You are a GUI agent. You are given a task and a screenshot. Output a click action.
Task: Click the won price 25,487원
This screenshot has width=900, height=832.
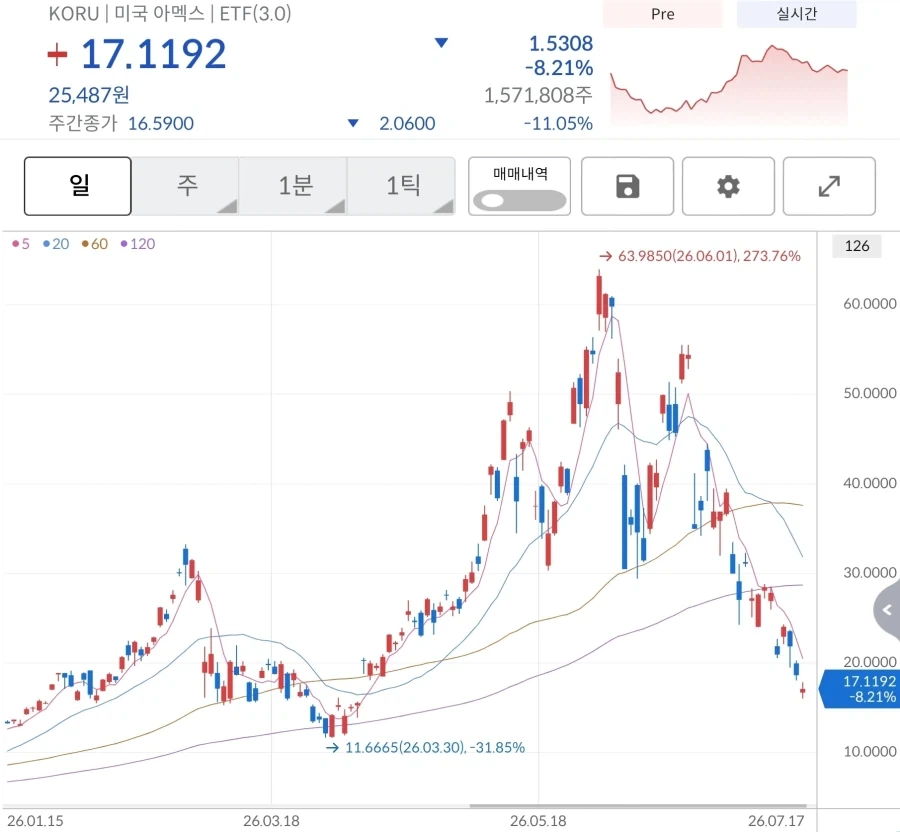(89, 95)
